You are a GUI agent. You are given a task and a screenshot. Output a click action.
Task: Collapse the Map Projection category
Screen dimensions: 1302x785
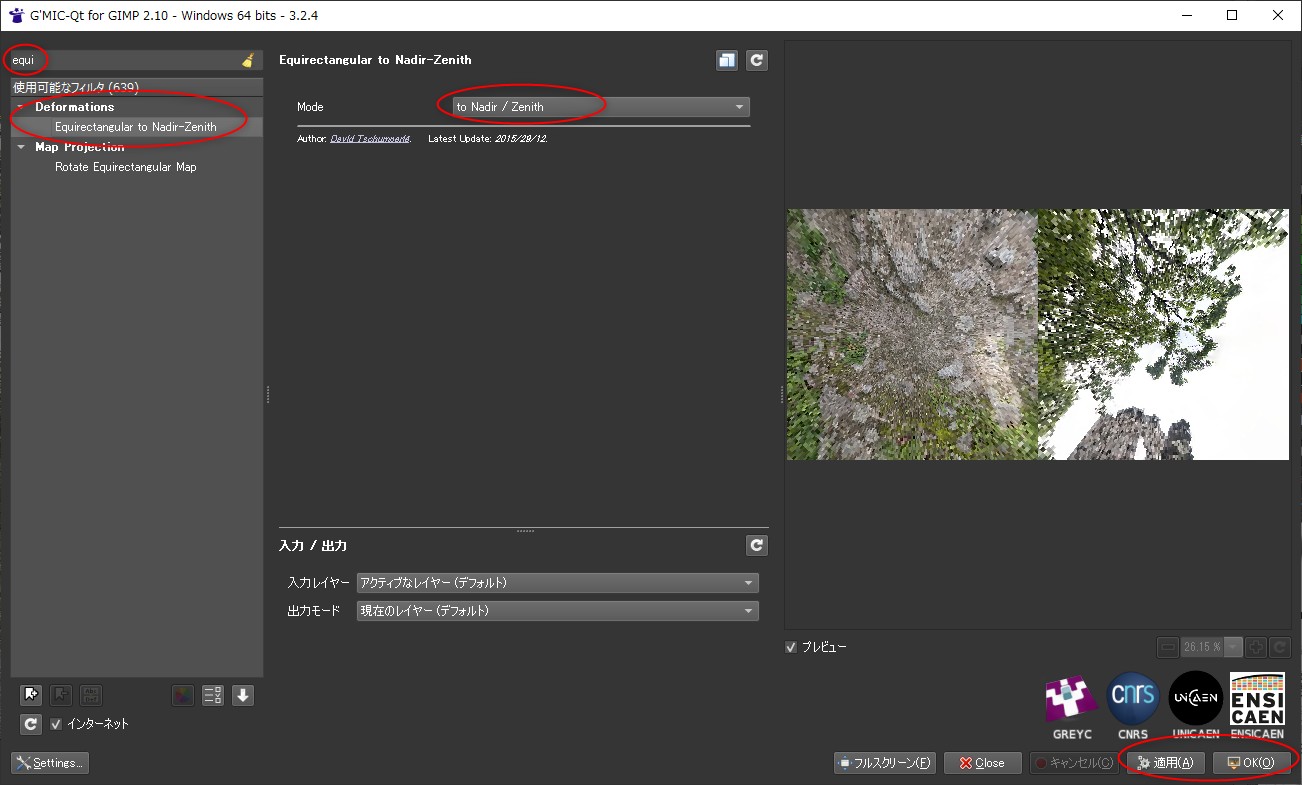coord(22,147)
